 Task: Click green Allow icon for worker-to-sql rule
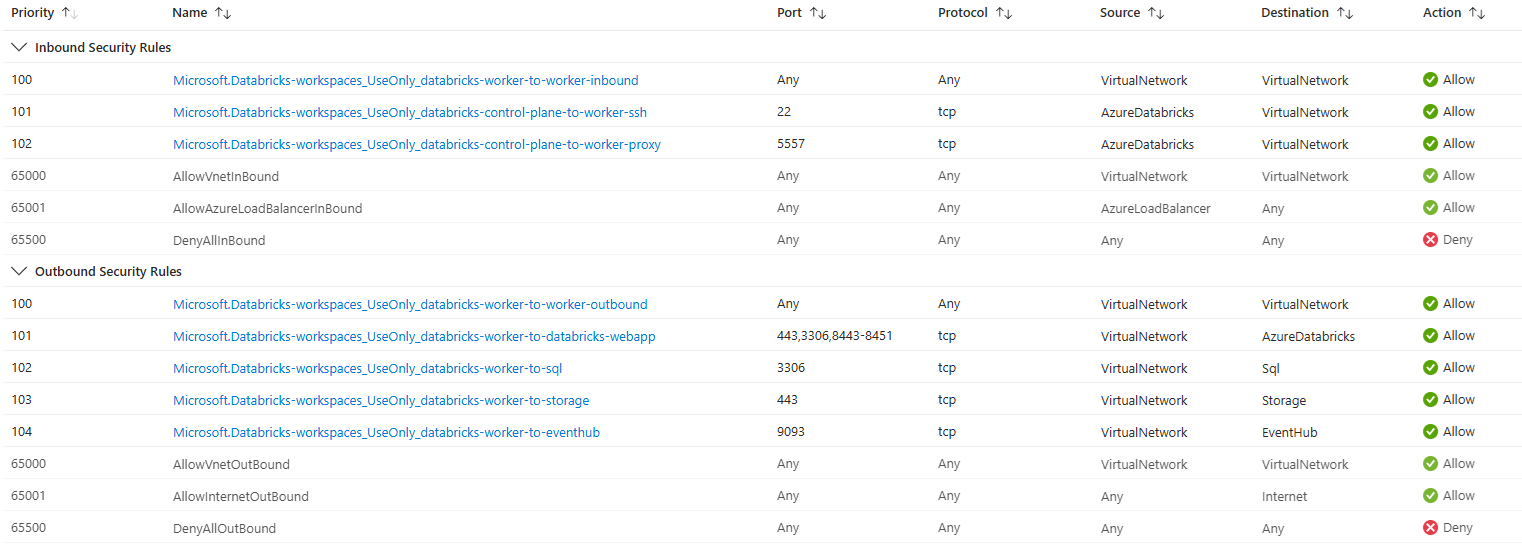(1430, 368)
